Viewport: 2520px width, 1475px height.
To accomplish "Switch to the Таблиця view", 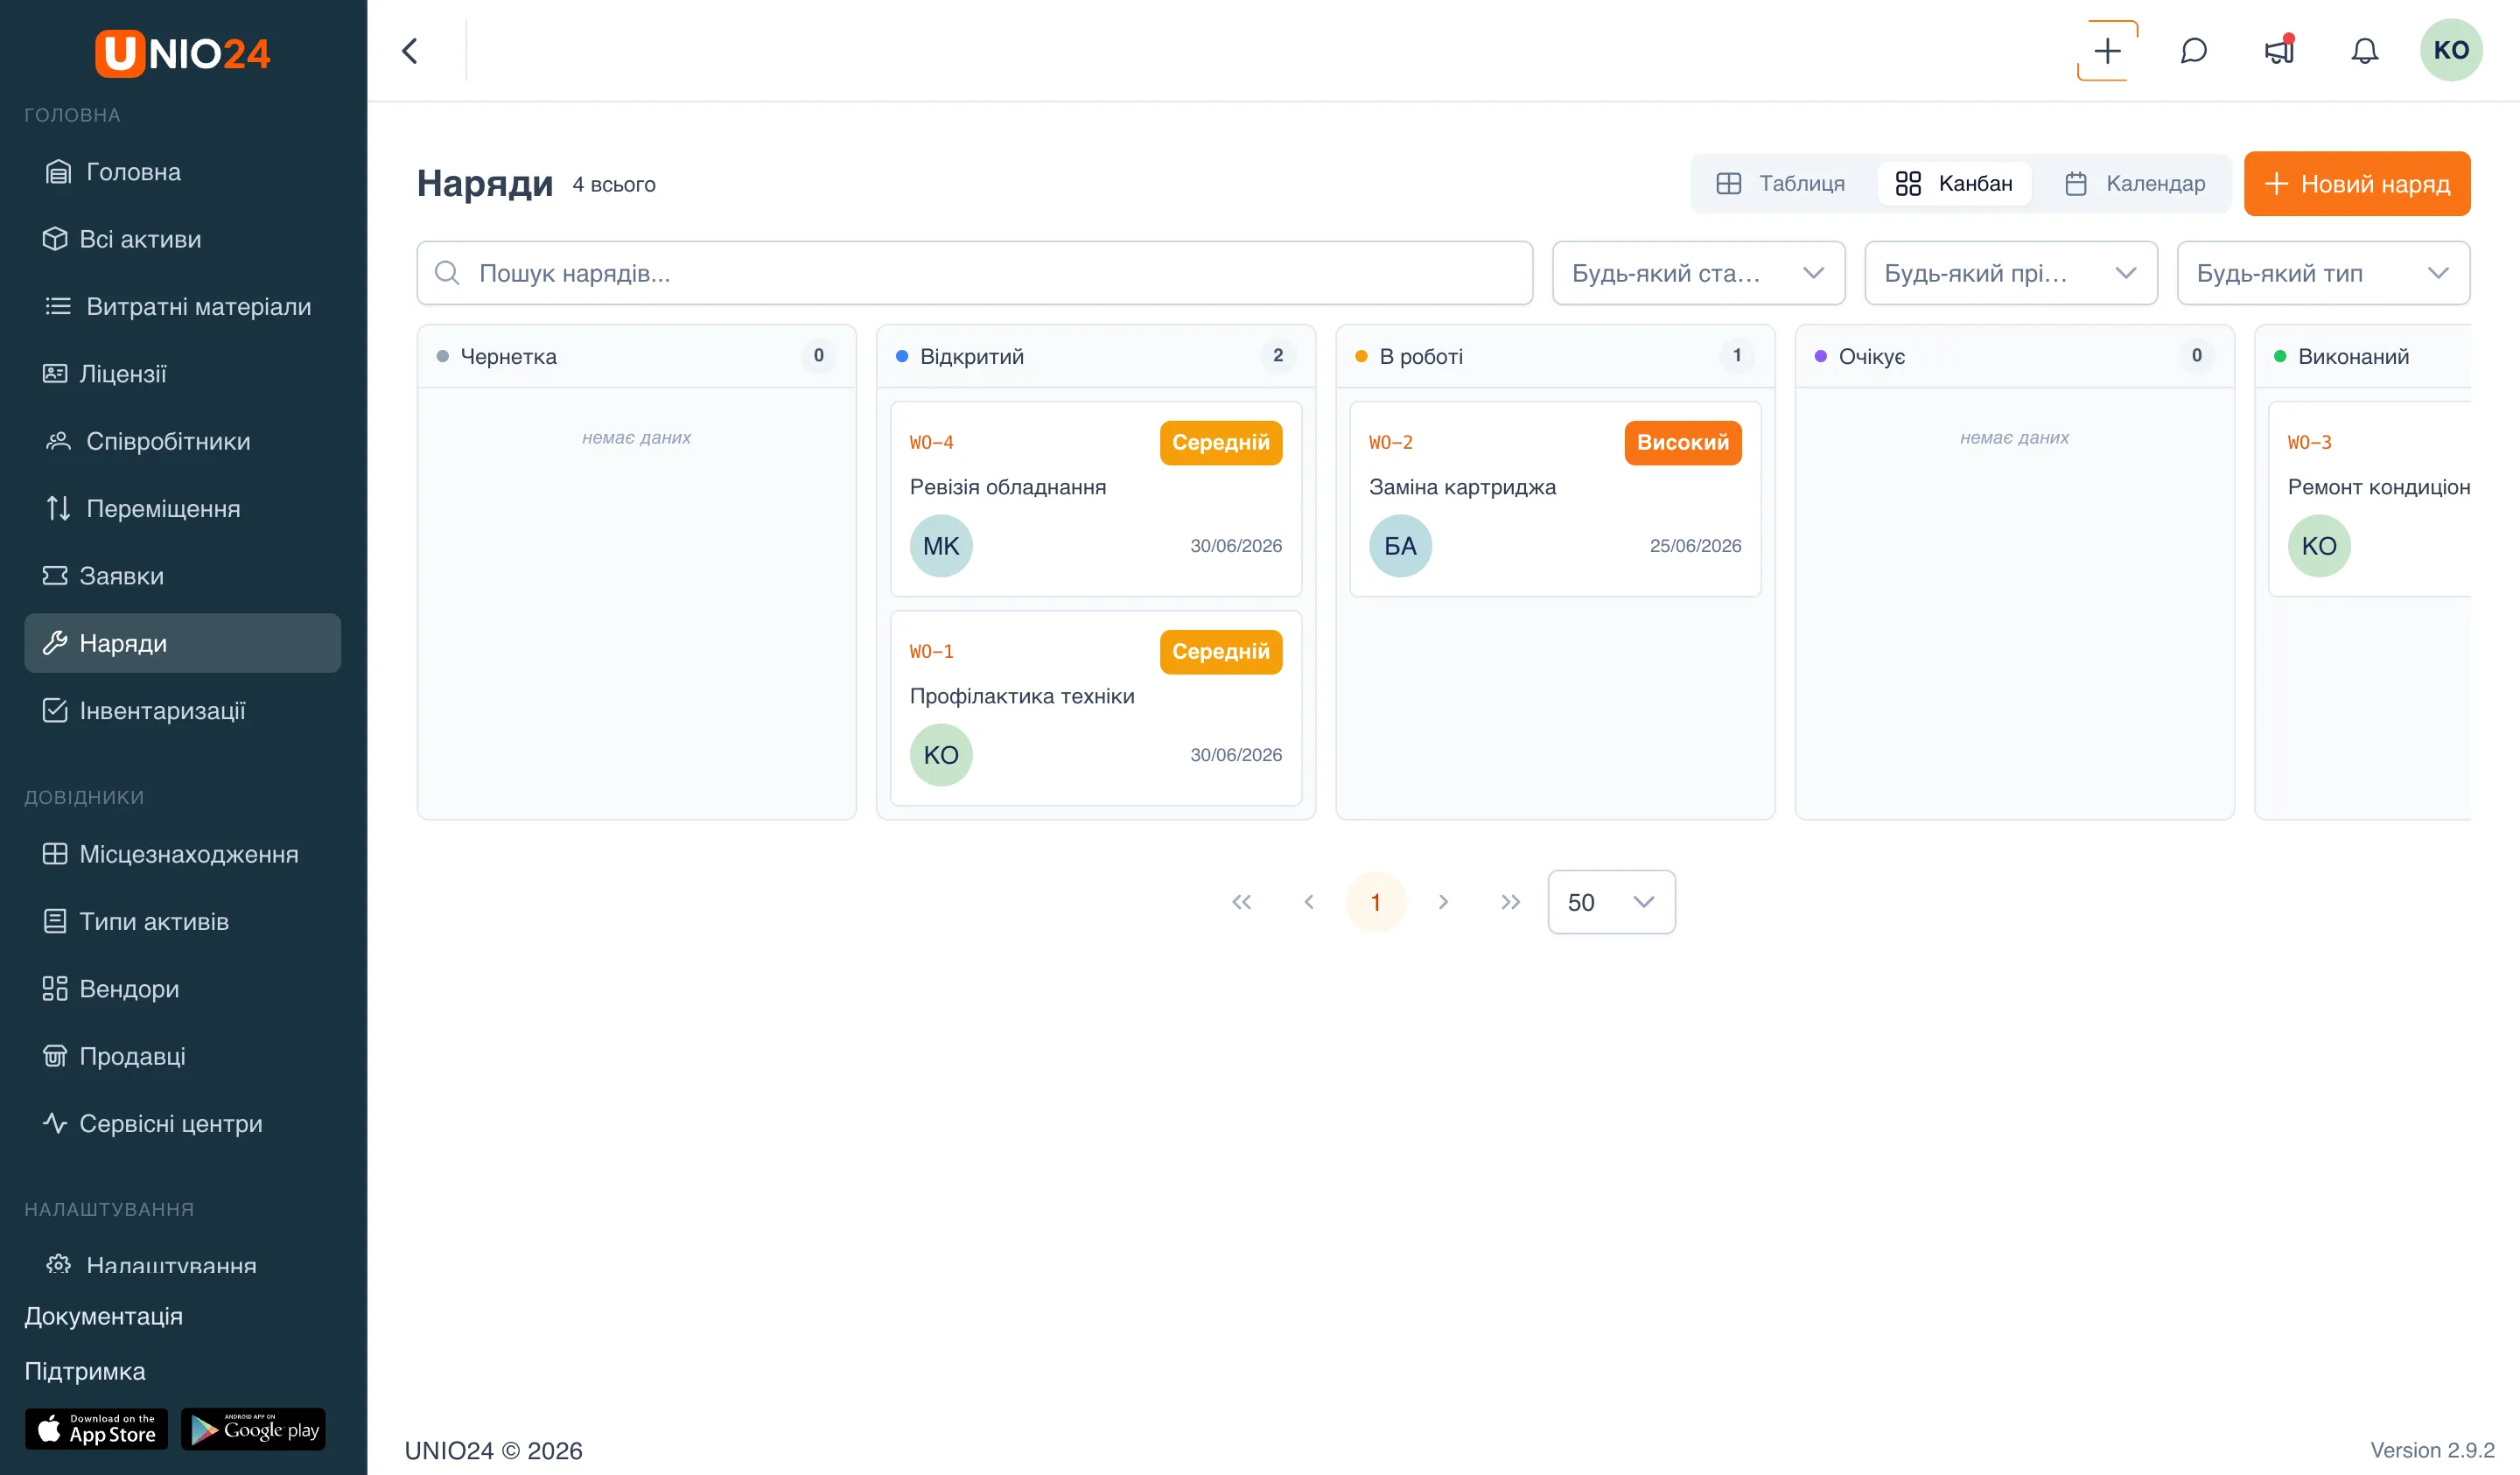I will [1781, 184].
